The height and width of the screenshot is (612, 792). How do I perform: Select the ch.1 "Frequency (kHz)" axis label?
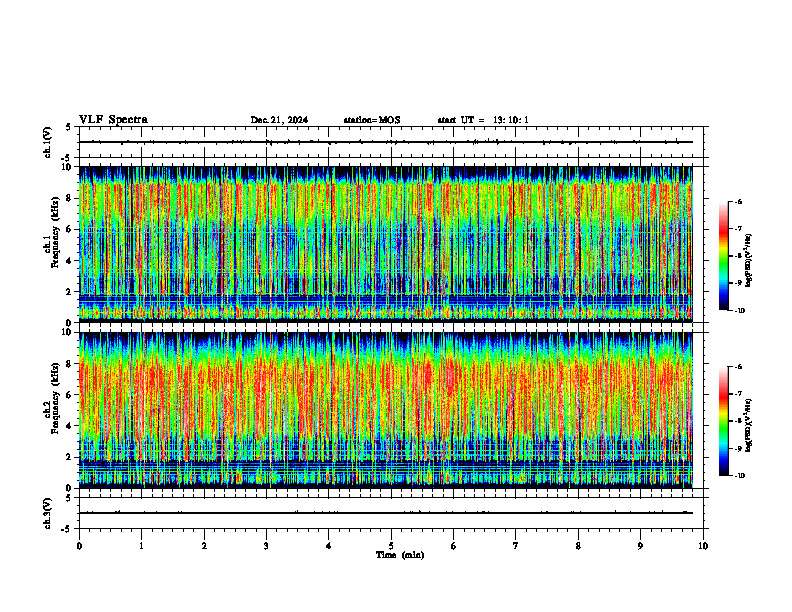(x=56, y=232)
